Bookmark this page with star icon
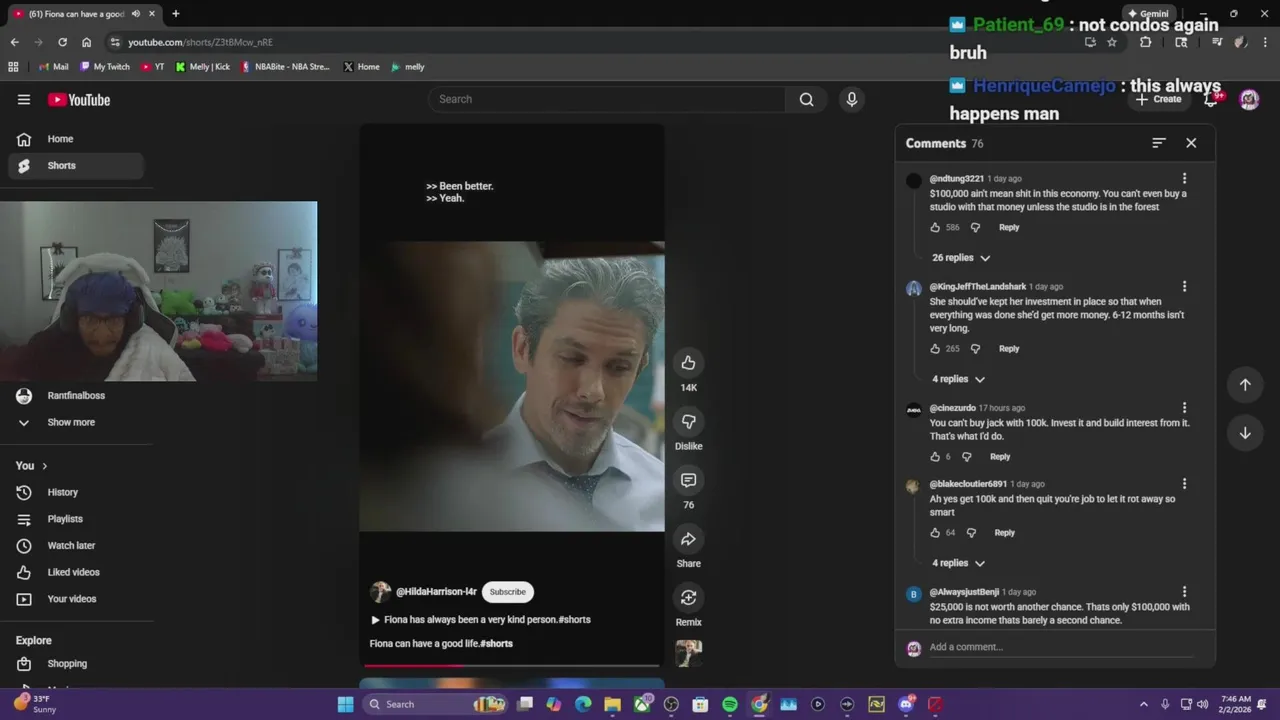Screen dimensions: 1280x720 (x=1112, y=42)
